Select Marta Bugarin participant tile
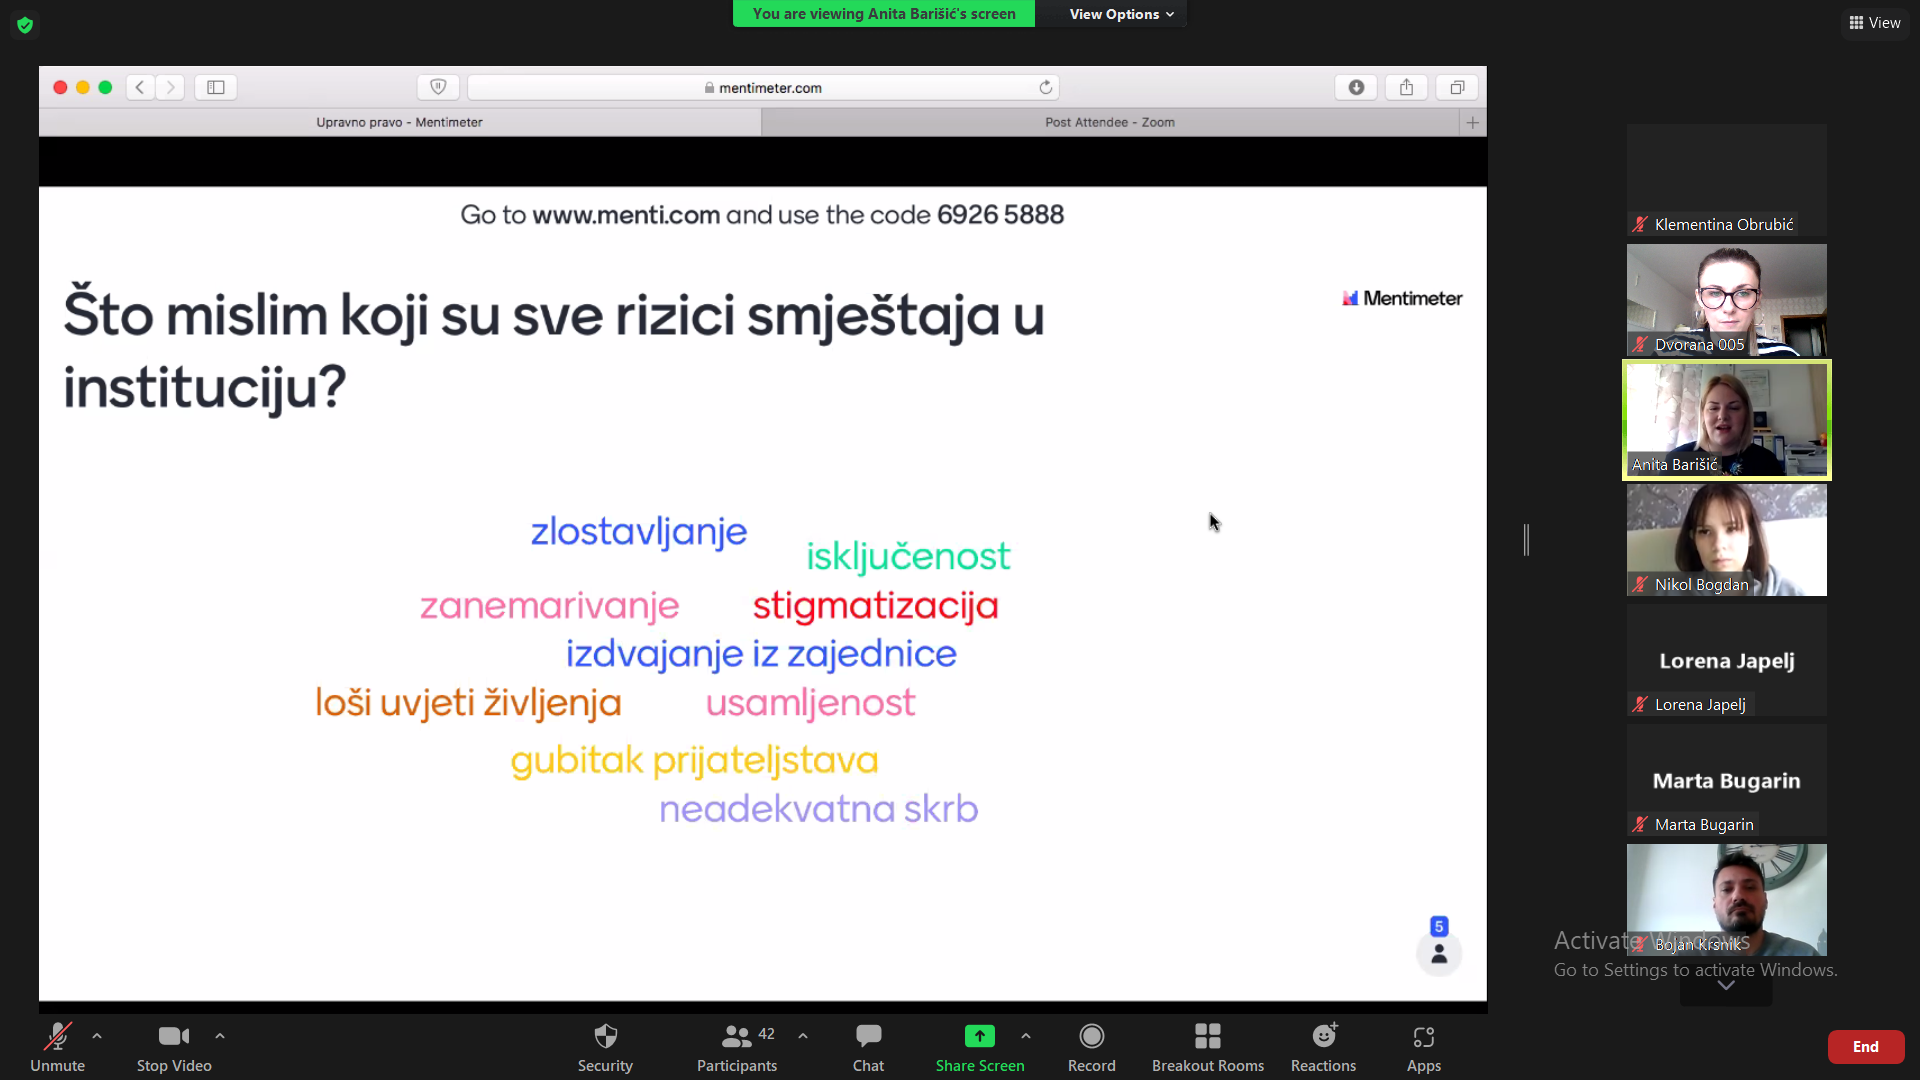 pos(1727,780)
